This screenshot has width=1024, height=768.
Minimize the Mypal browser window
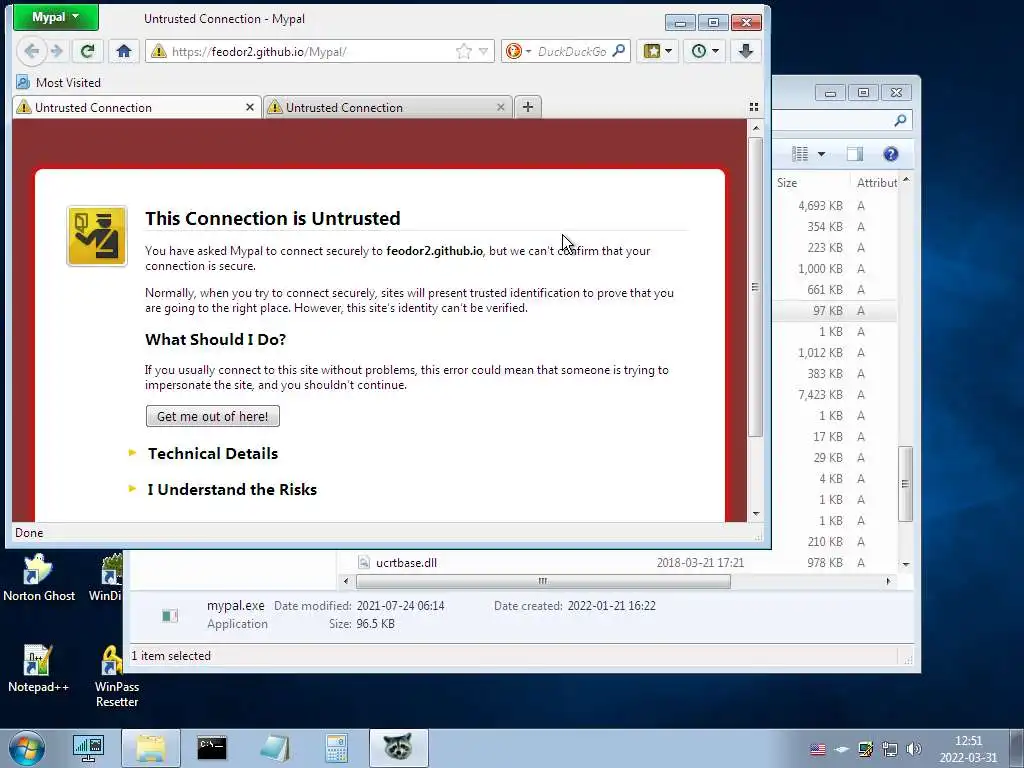coord(680,23)
